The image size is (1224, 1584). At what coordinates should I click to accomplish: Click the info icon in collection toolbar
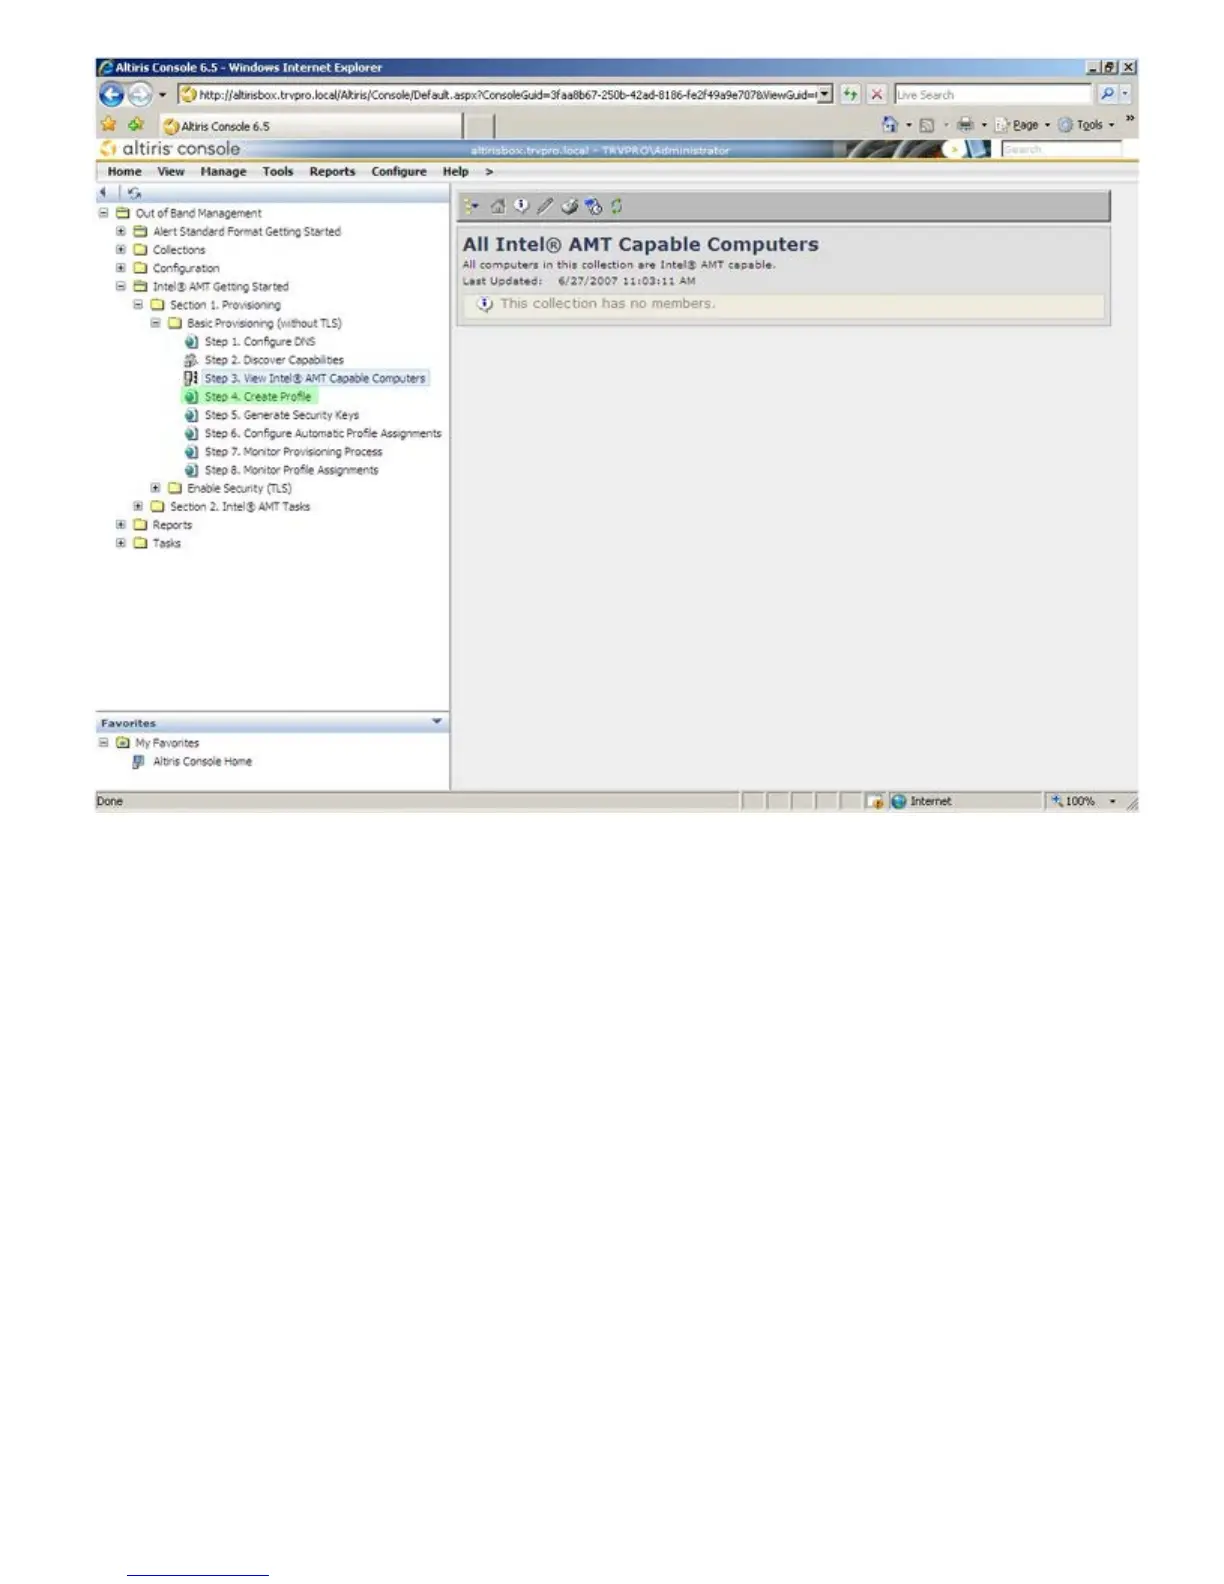click(x=521, y=206)
